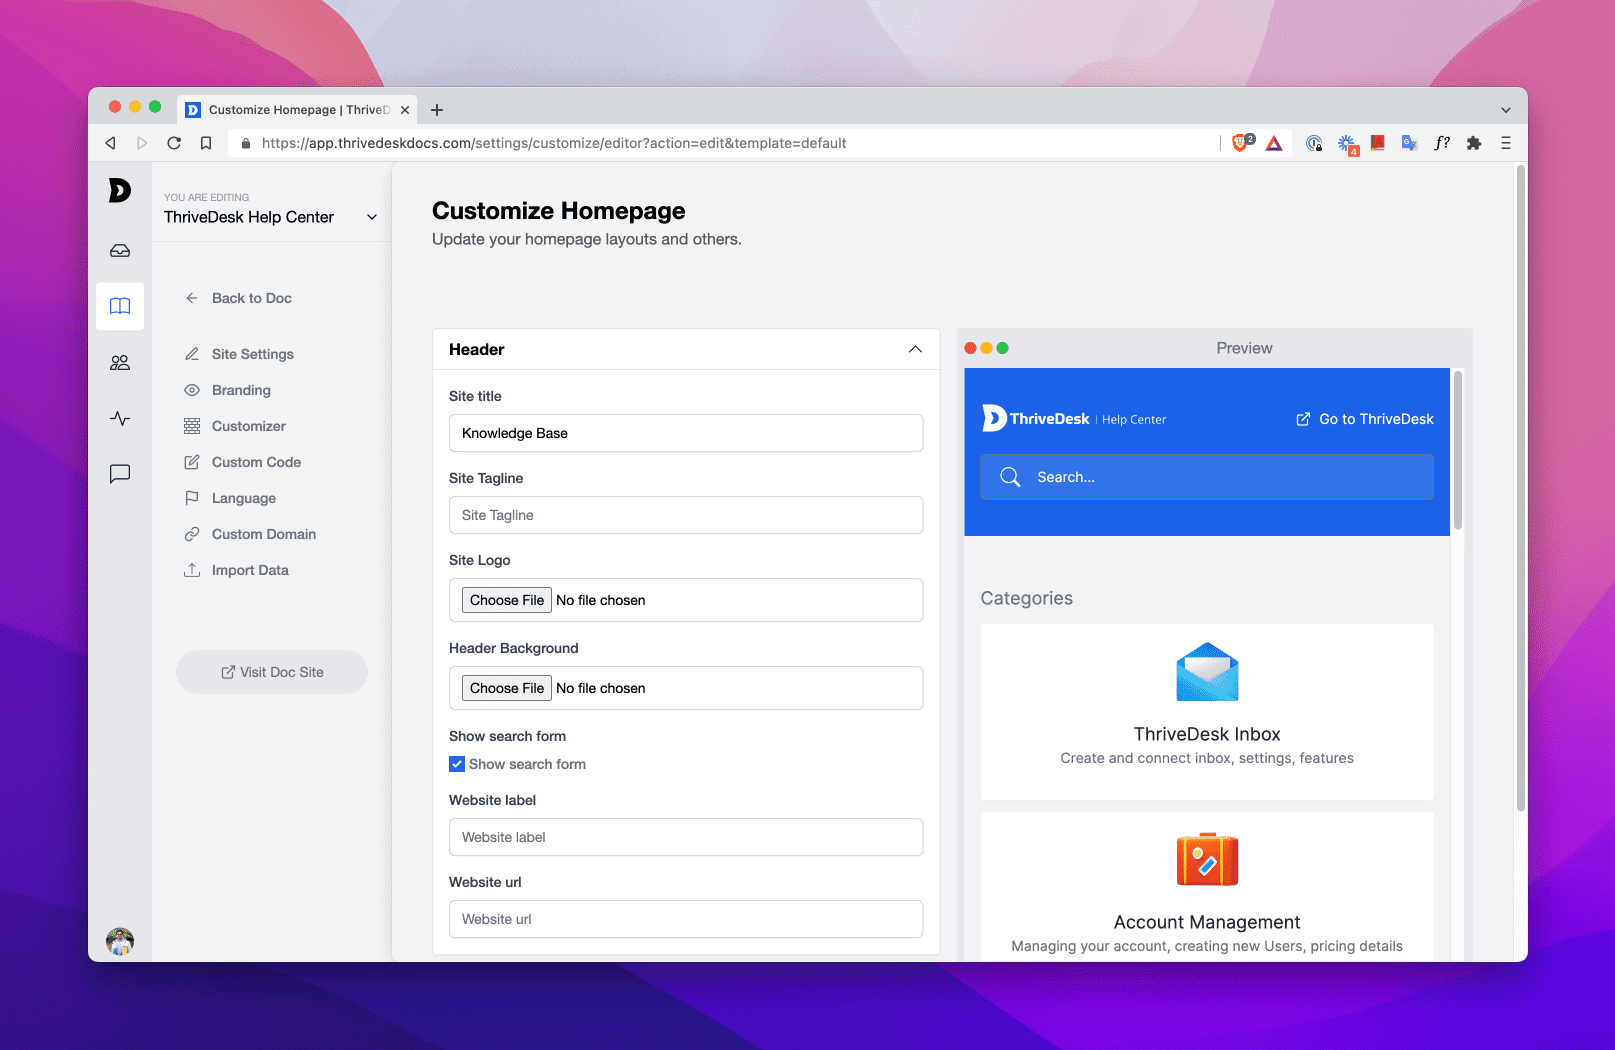Open the translate extension icon
Screen dimensions: 1615x1050
[x=1410, y=143]
